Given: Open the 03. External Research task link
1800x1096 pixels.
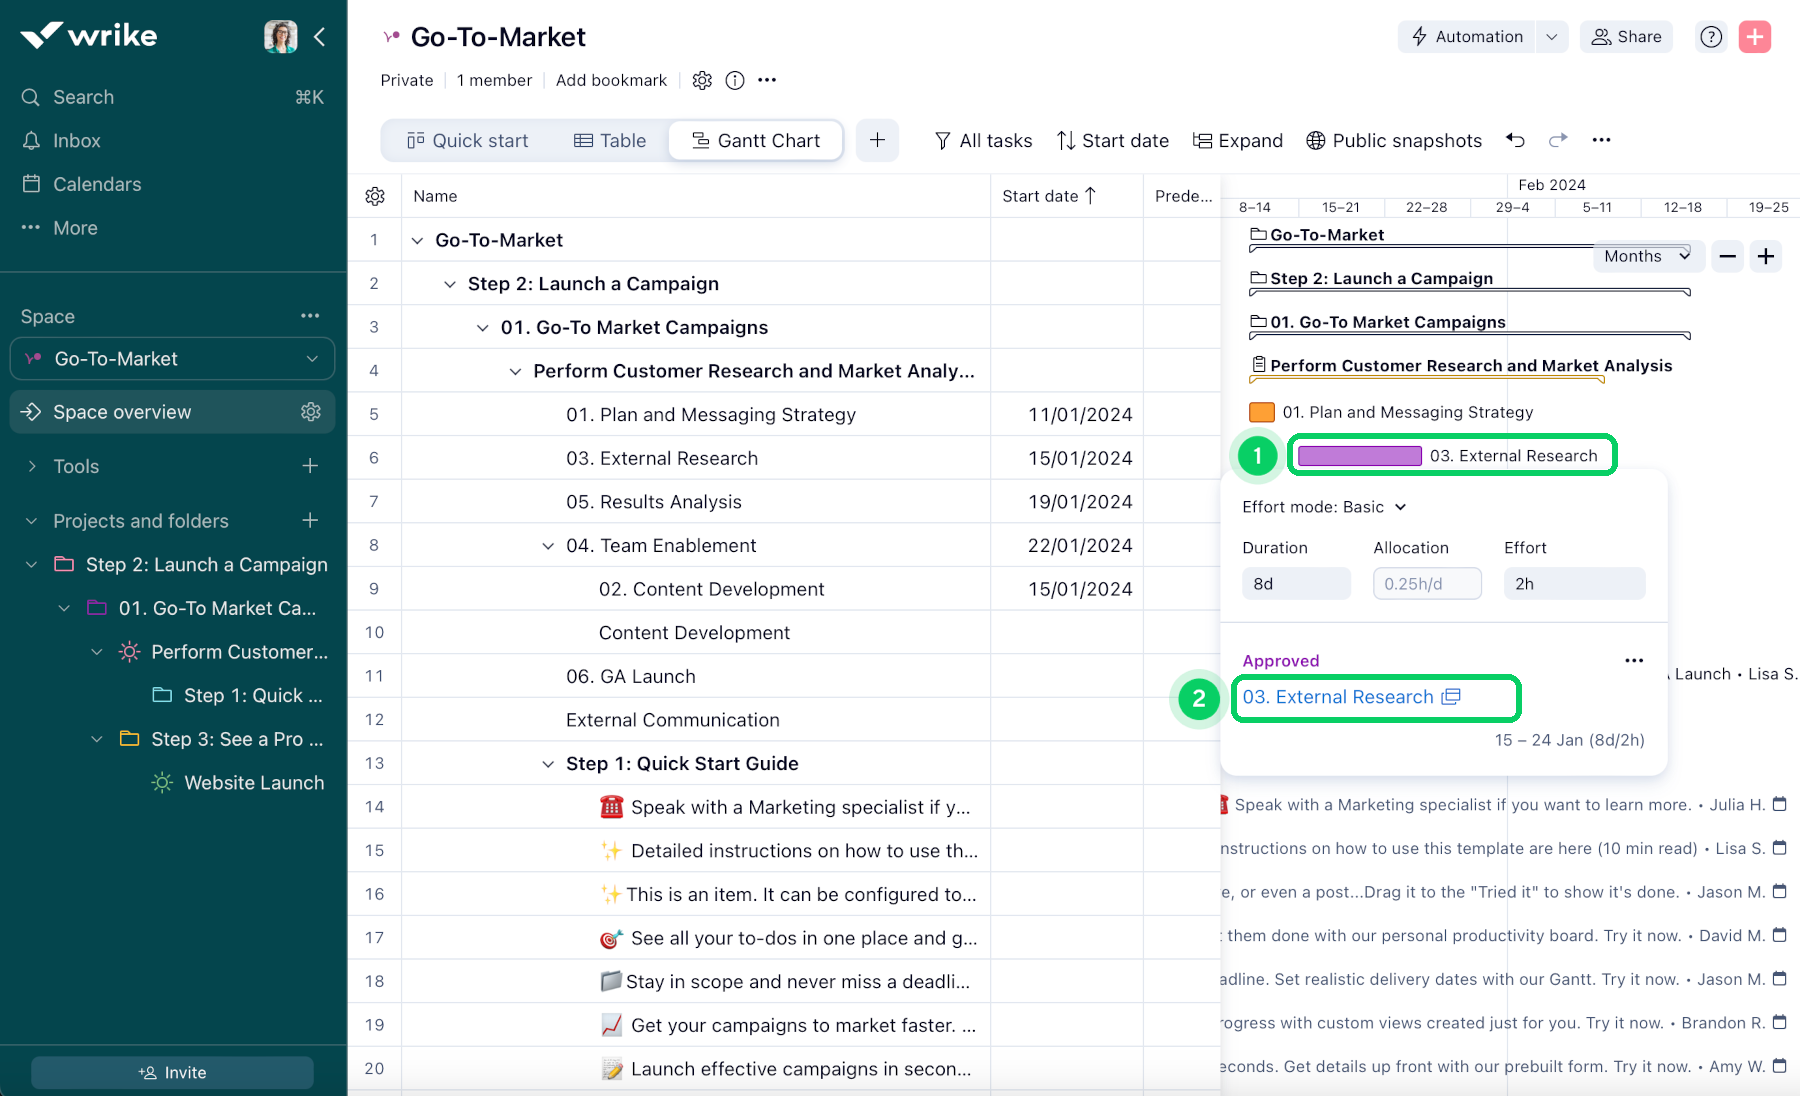Looking at the screenshot, I should click(1338, 697).
